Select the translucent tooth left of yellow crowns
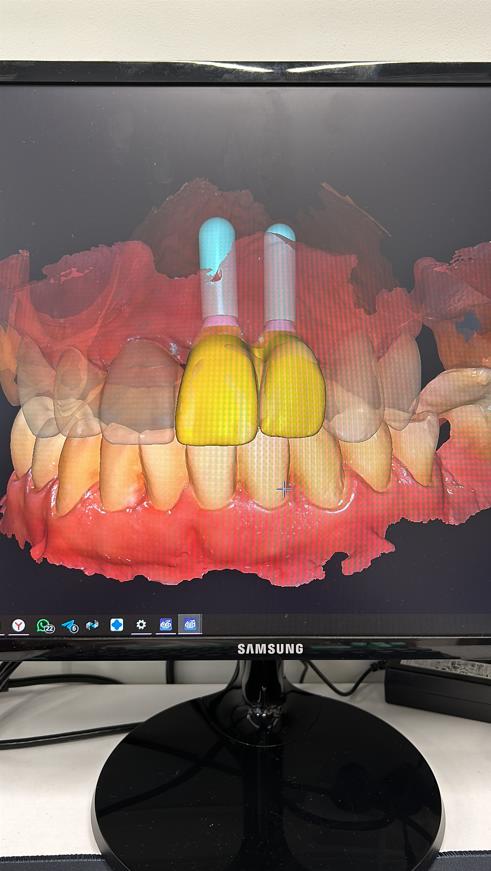The image size is (491, 871). click(x=140, y=392)
